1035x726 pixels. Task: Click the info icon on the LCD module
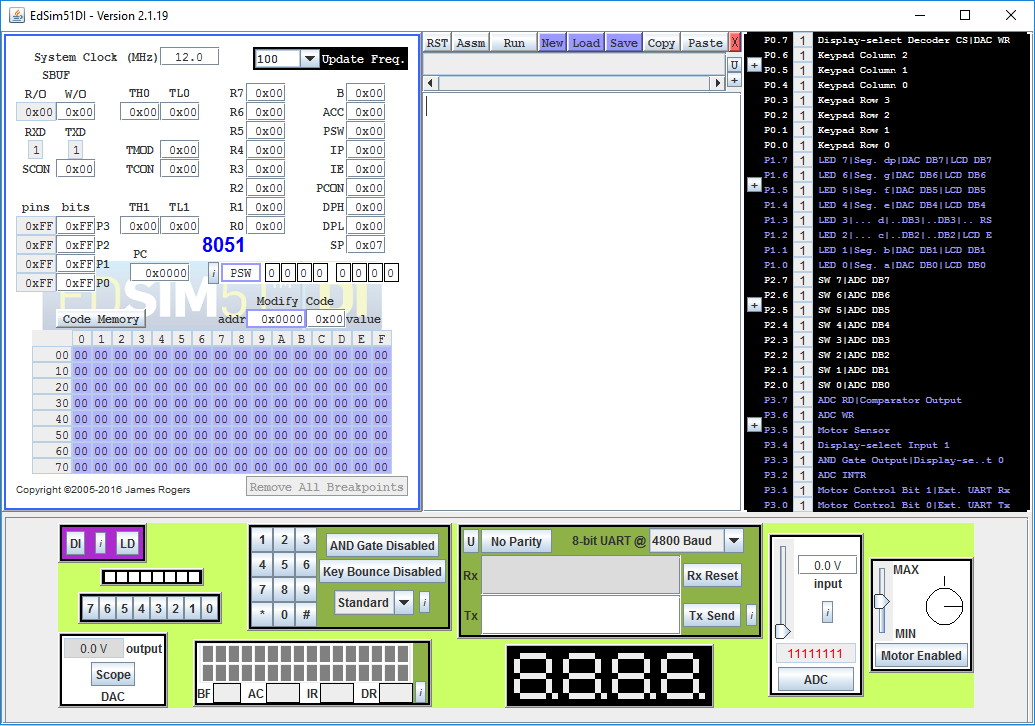tap(420, 693)
